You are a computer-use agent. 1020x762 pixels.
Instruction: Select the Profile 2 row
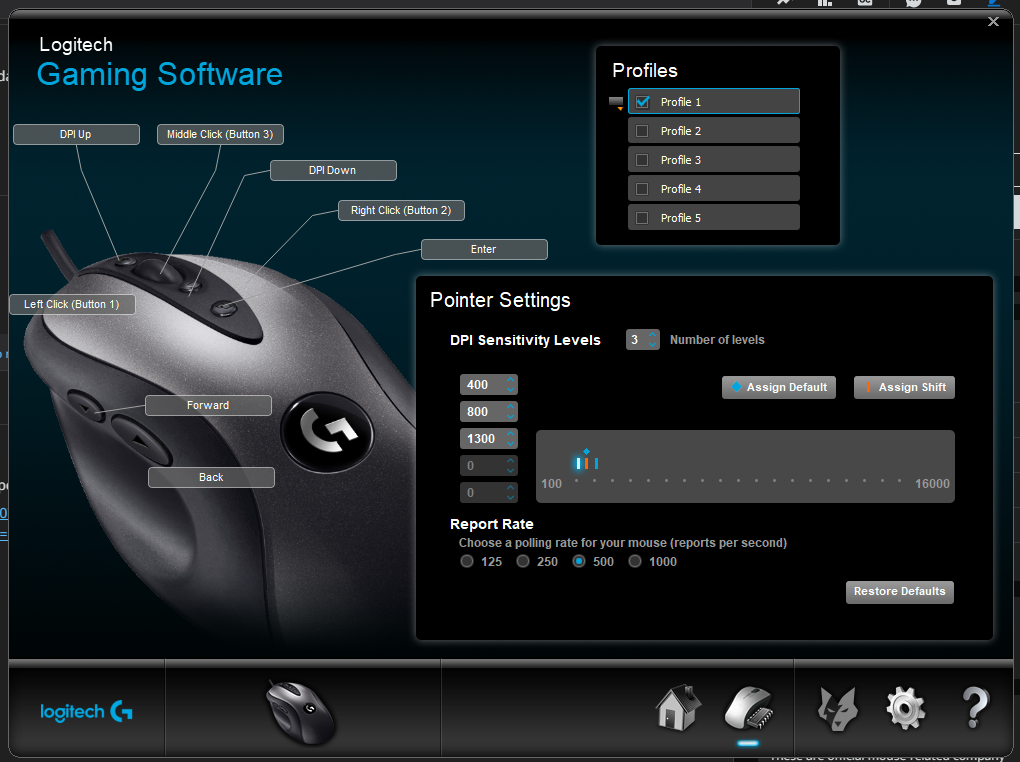(x=714, y=130)
